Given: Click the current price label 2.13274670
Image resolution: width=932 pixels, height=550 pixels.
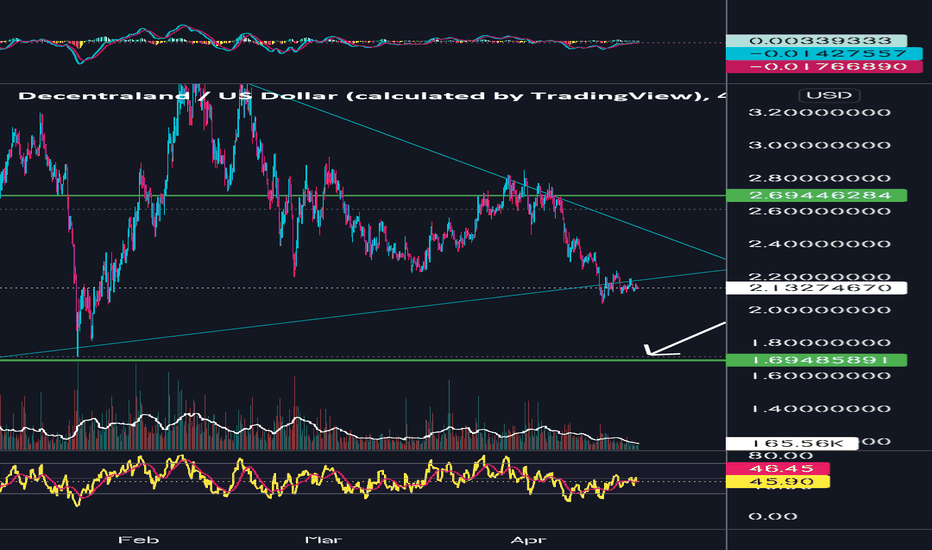Looking at the screenshot, I should tap(816, 288).
